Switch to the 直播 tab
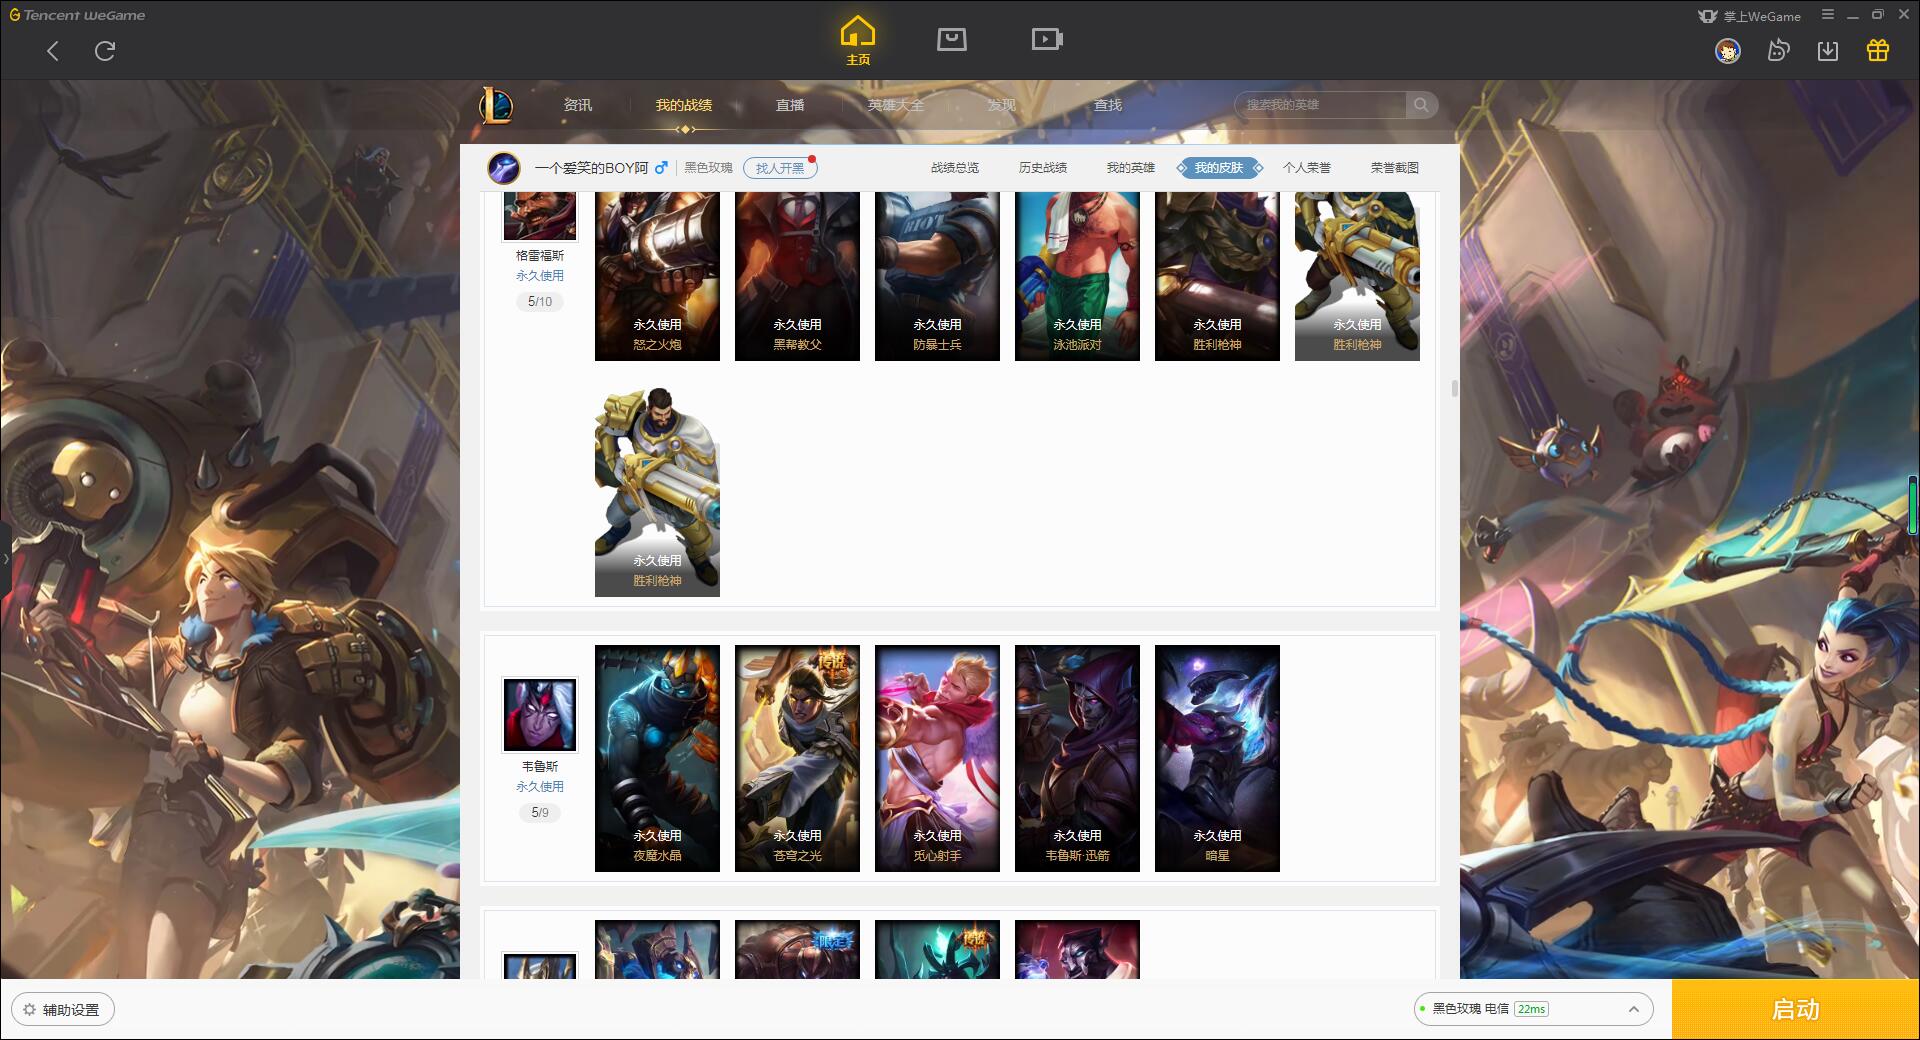Image resolution: width=1920 pixels, height=1040 pixels. pyautogui.click(x=790, y=105)
